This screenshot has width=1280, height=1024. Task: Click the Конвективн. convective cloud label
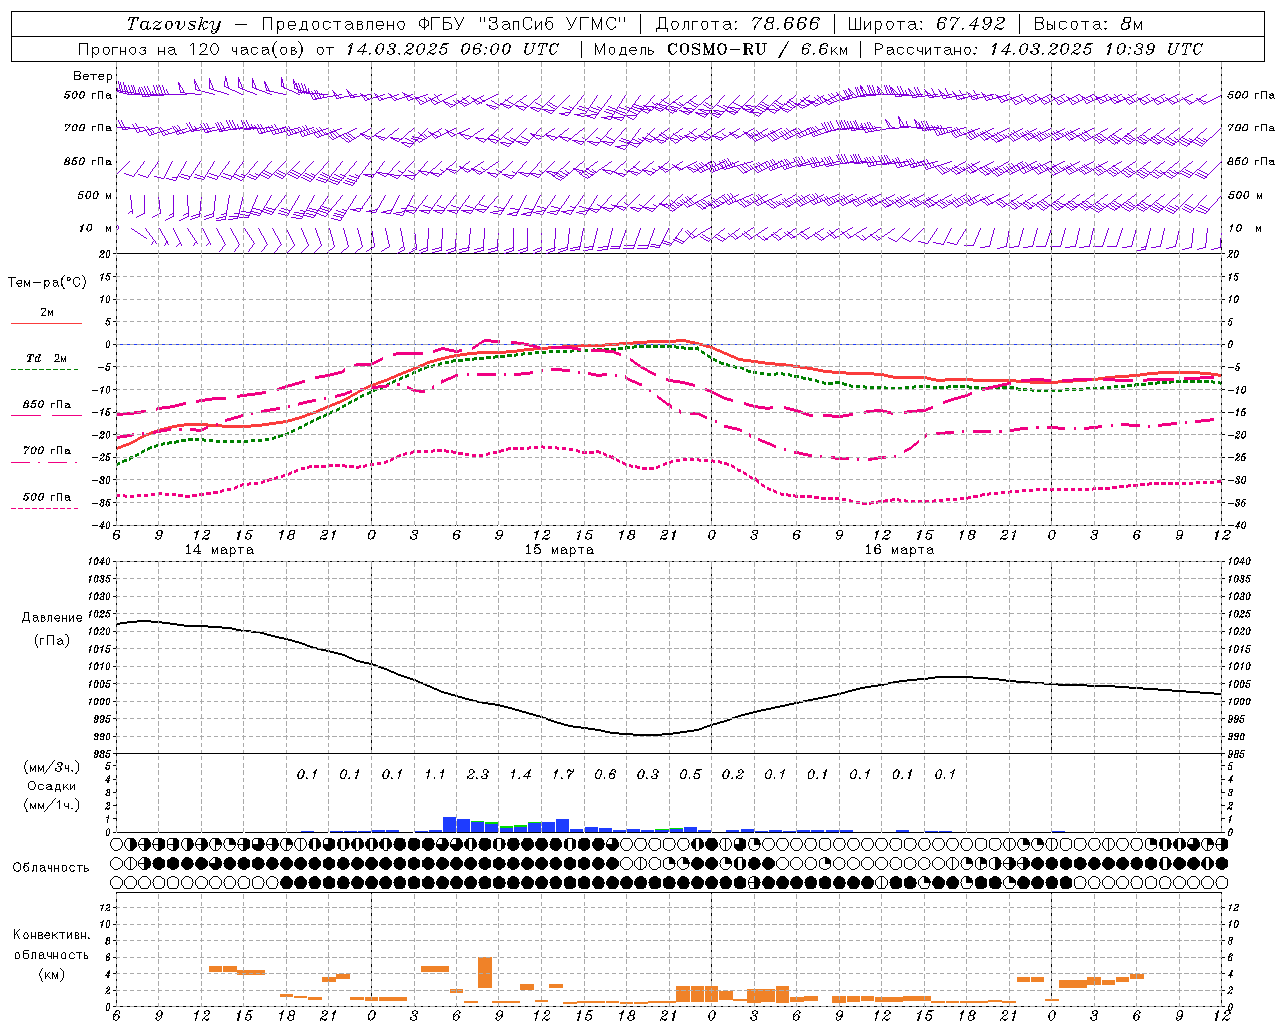[x=51, y=935]
